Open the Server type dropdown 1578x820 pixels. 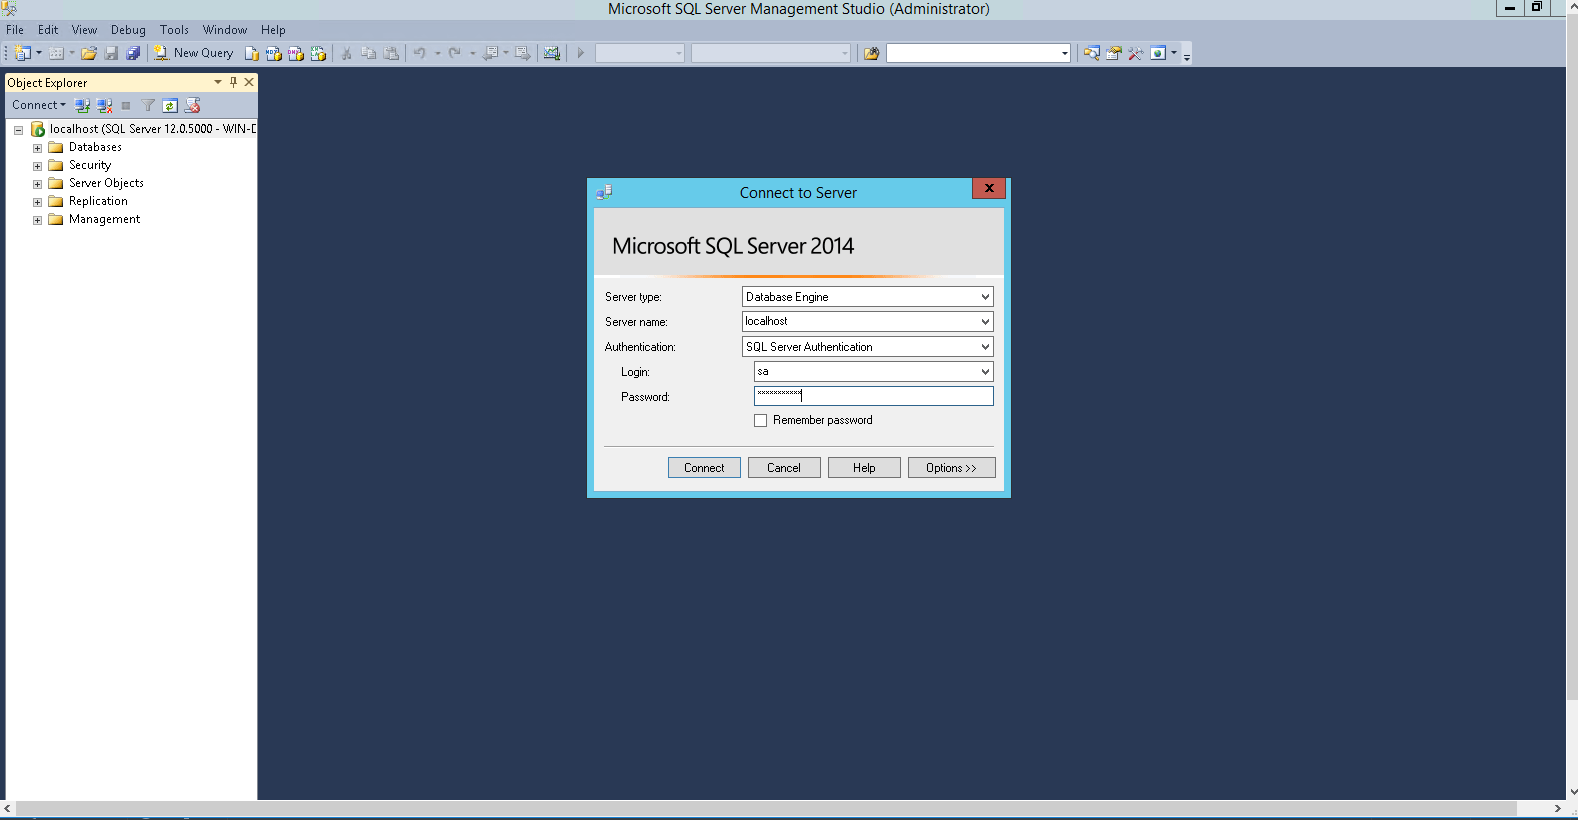985,297
